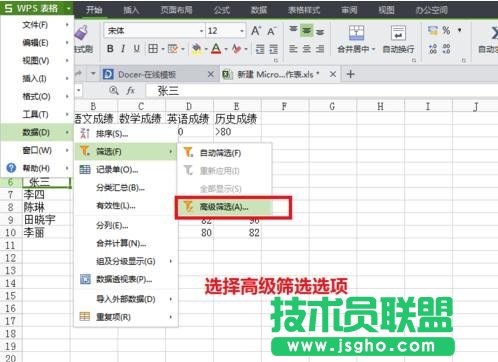Screen dimensions: 498x362
Task: Click the Format Painter brush icon
Action: [x=81, y=33]
